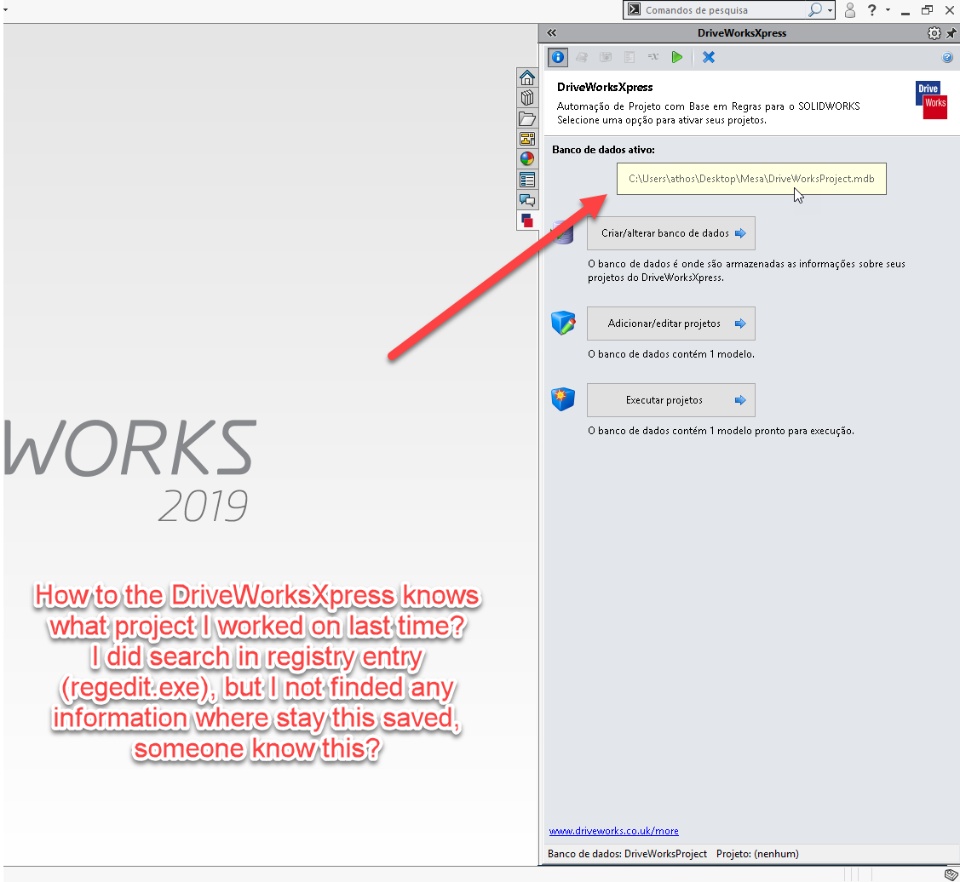Click the greyed-out second DriveWorksXpress toolbar icon
The image size is (960, 882).
point(582,57)
